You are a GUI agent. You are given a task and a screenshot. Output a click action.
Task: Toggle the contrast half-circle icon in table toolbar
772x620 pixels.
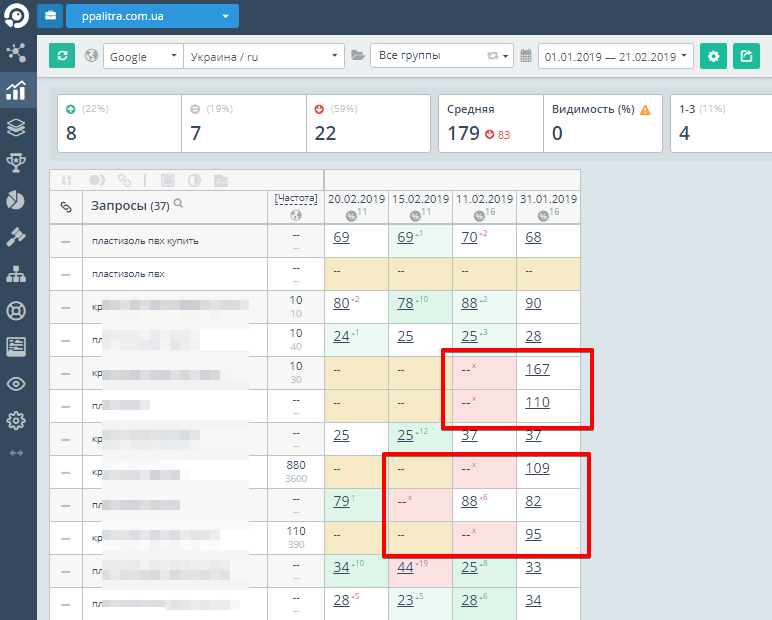pos(194,180)
